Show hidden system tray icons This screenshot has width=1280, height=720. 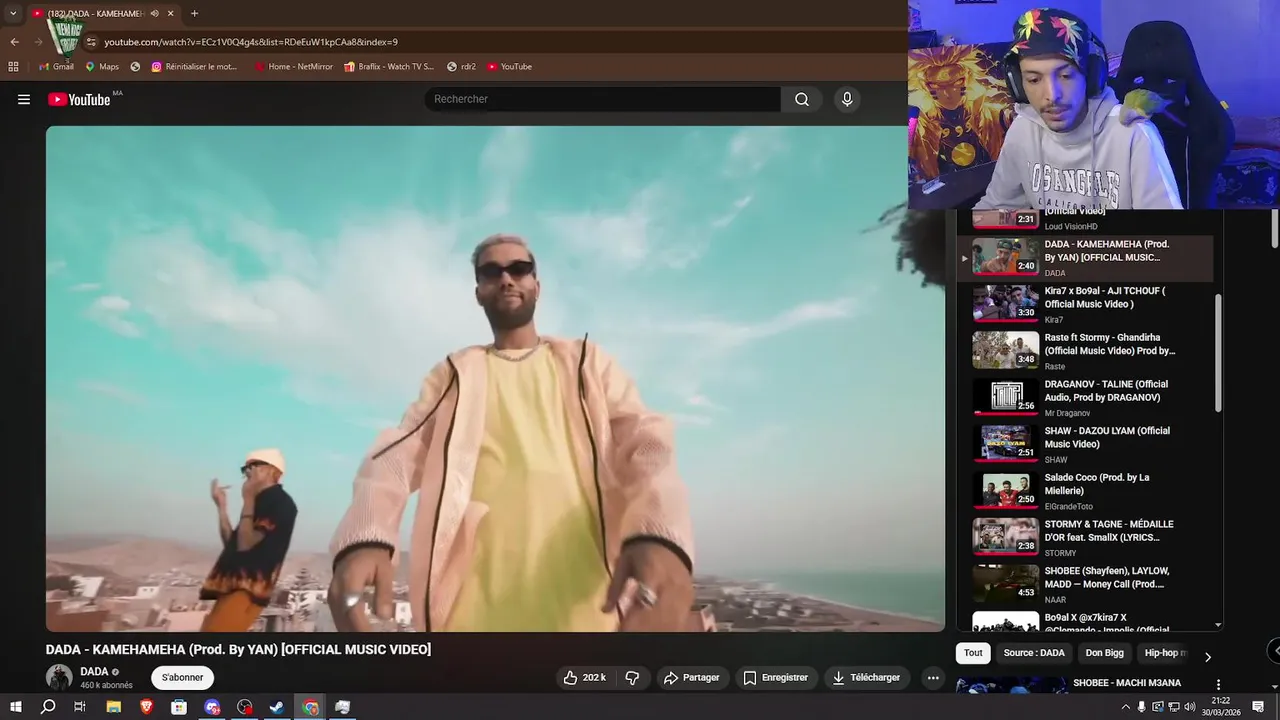tap(1126, 707)
